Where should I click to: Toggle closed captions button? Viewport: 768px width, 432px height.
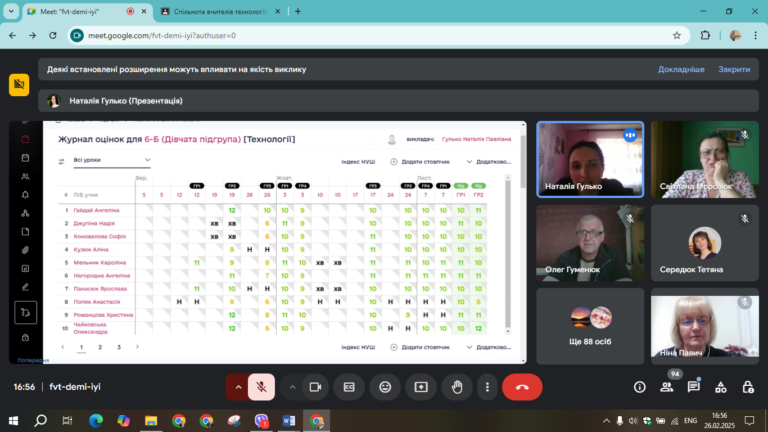[349, 387]
